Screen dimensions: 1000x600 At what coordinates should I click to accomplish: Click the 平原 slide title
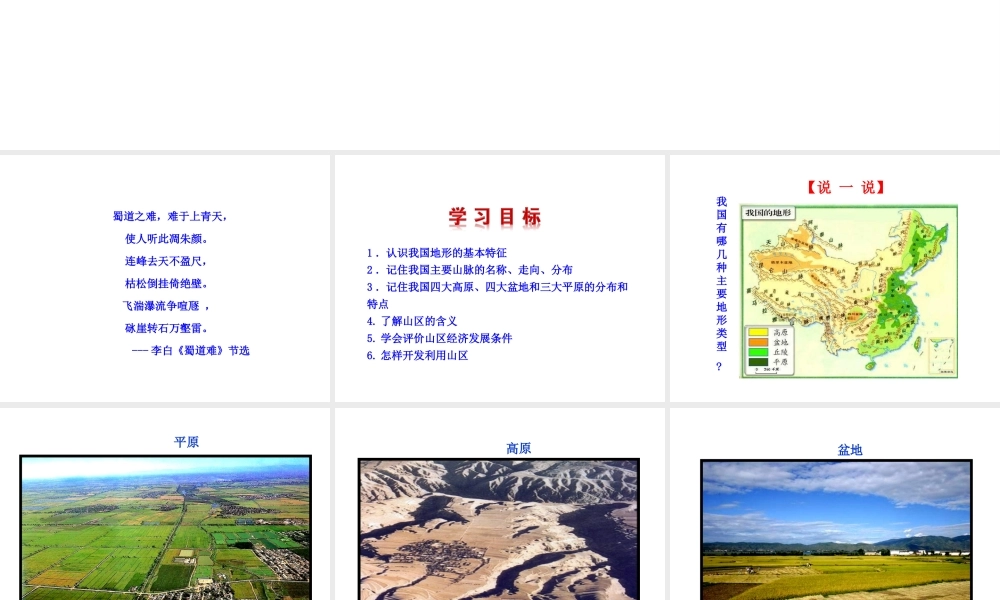(187, 442)
